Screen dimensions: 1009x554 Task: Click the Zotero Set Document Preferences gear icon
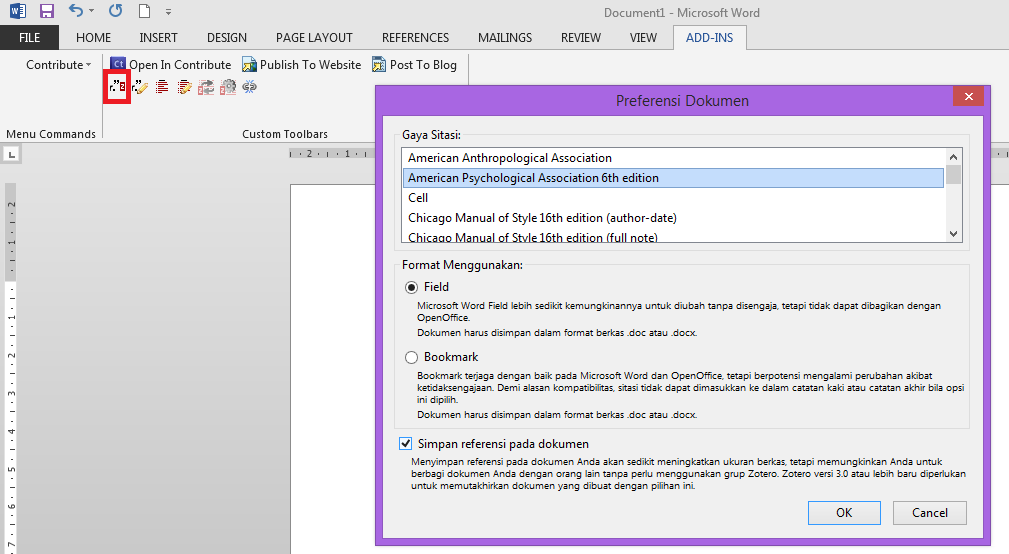228,87
